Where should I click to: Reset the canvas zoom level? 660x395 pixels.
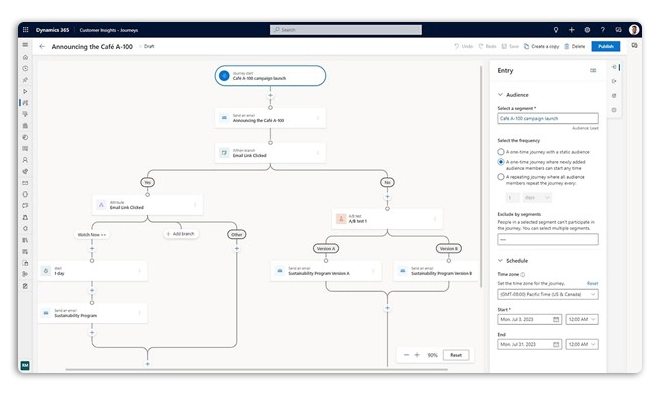tap(456, 355)
